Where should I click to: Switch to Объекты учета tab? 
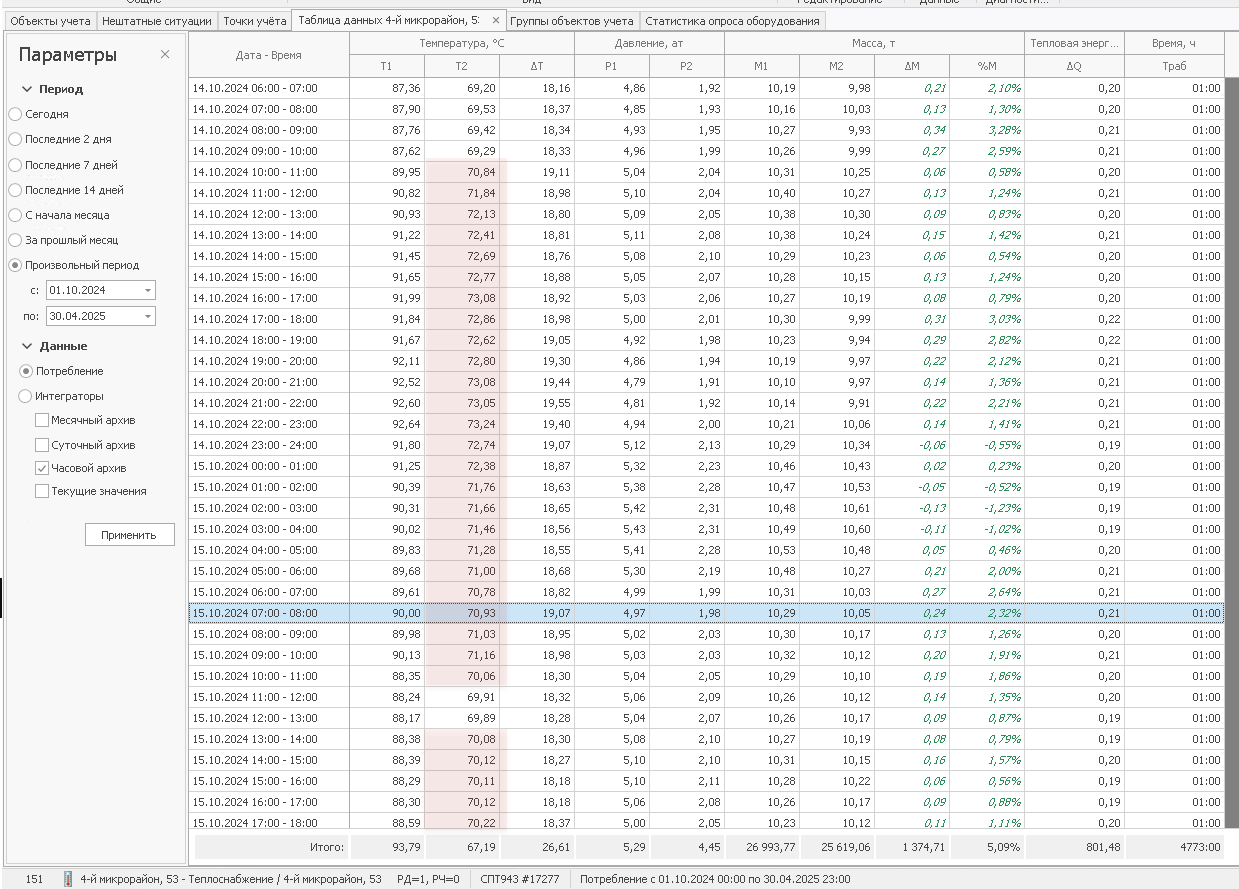pos(50,21)
